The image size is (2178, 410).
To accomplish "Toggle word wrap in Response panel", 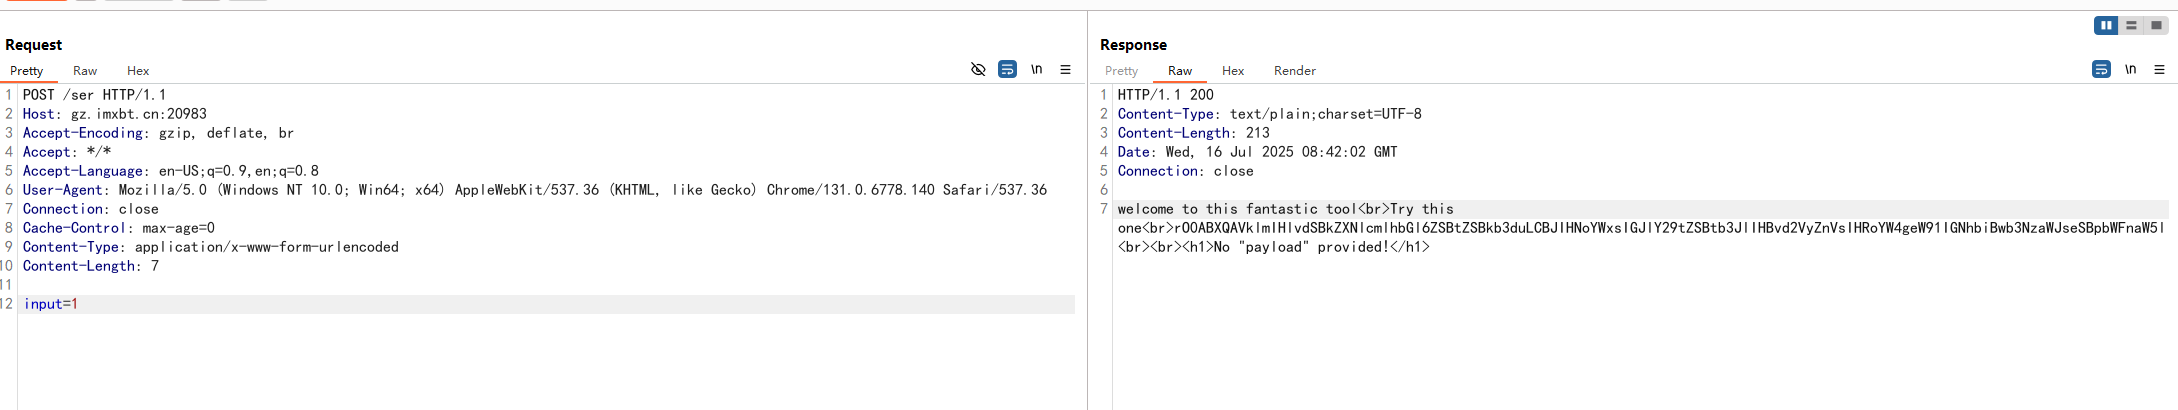I will point(2101,69).
